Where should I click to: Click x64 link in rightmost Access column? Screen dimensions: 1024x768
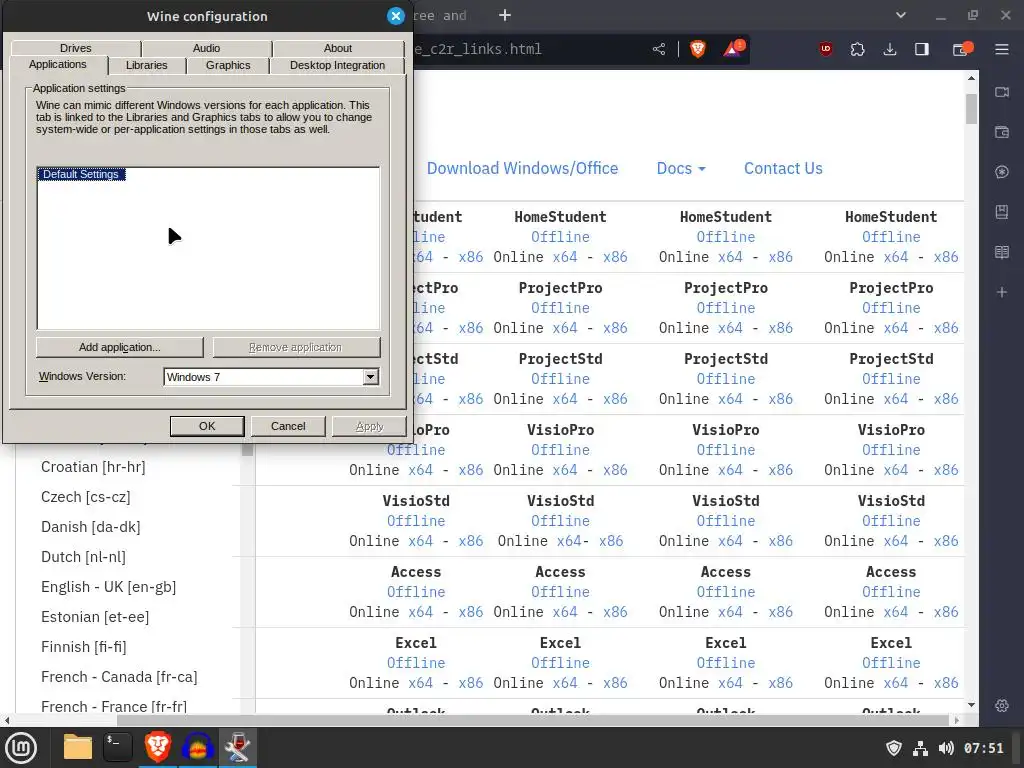pyautogui.click(x=895, y=612)
